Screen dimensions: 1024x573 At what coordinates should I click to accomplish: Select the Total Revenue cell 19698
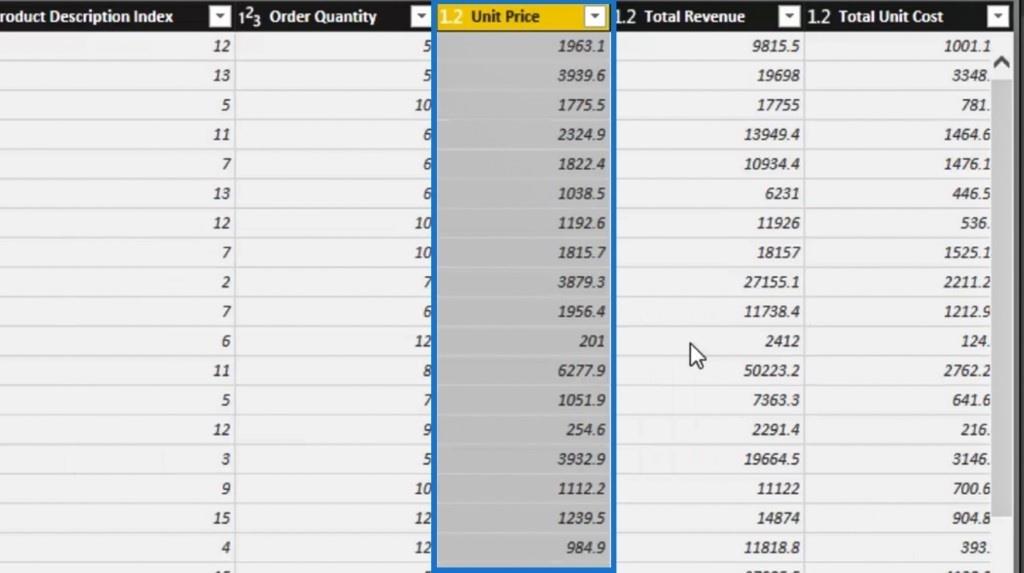(710, 75)
